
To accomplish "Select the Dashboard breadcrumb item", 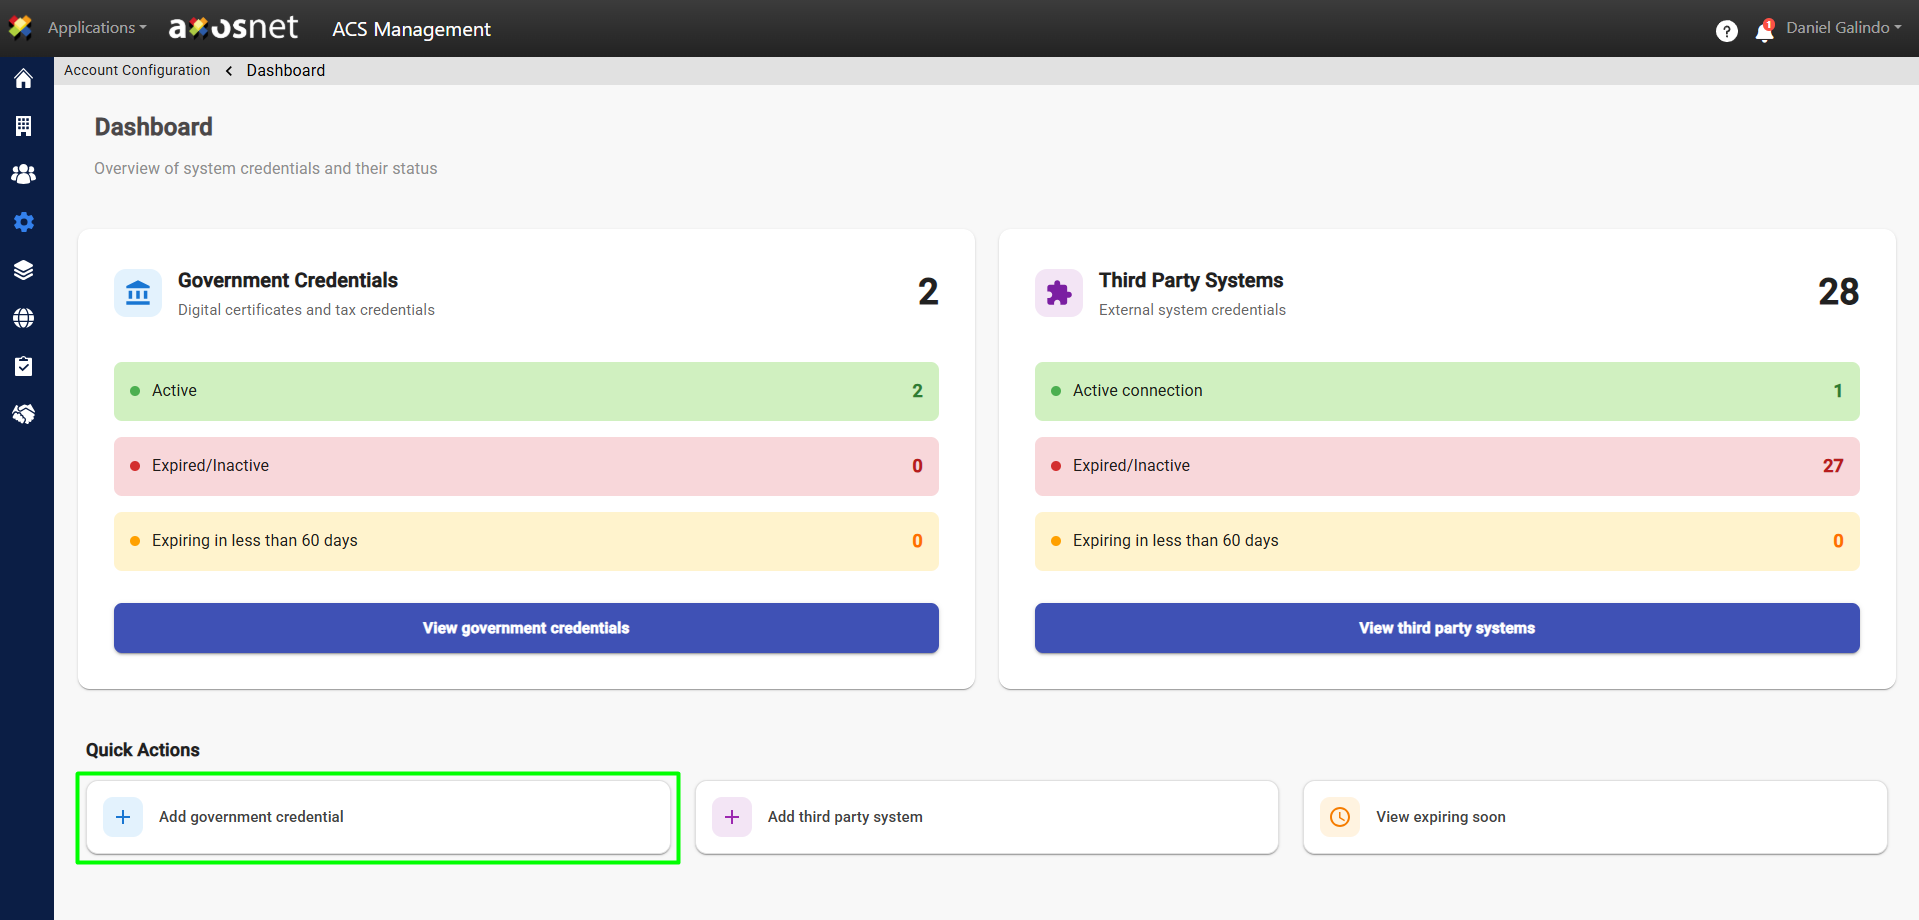I will tap(286, 71).
